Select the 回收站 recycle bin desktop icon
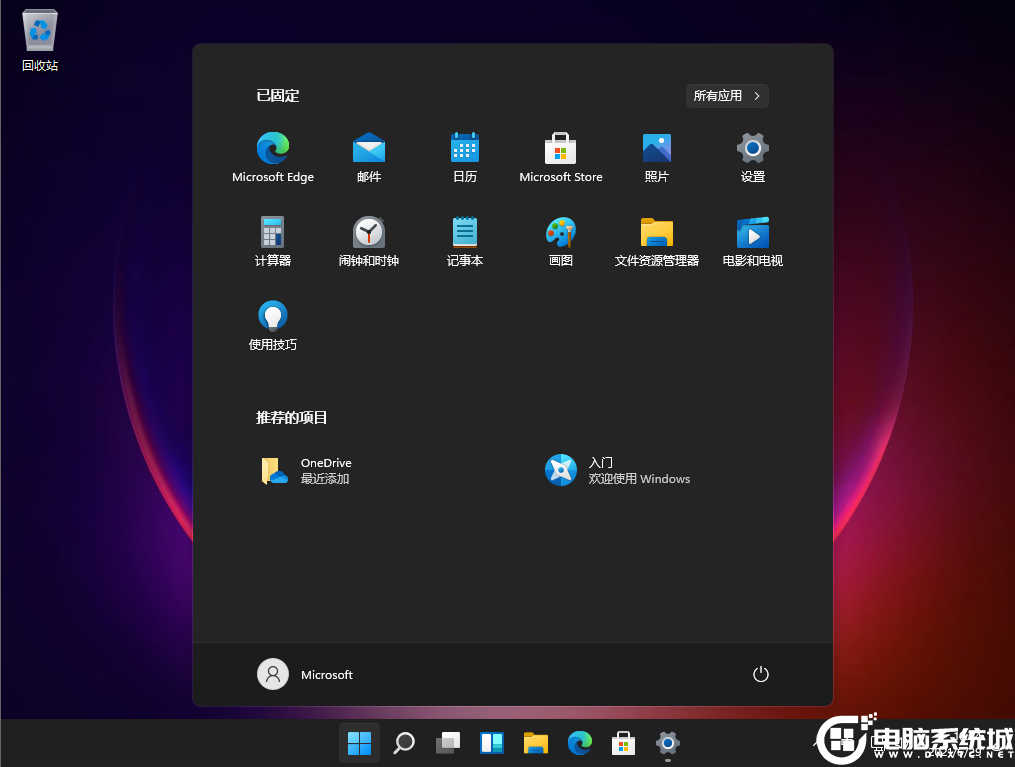This screenshot has width=1015, height=767. pyautogui.click(x=40, y=41)
